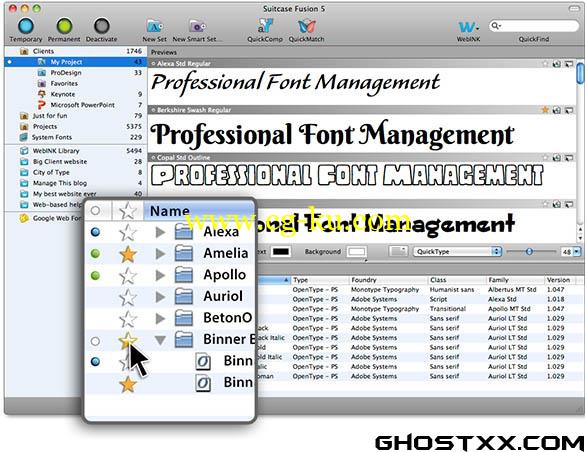The height and width of the screenshot is (452, 585).
Task: Click the Alexa family folder icon
Action: (184, 232)
